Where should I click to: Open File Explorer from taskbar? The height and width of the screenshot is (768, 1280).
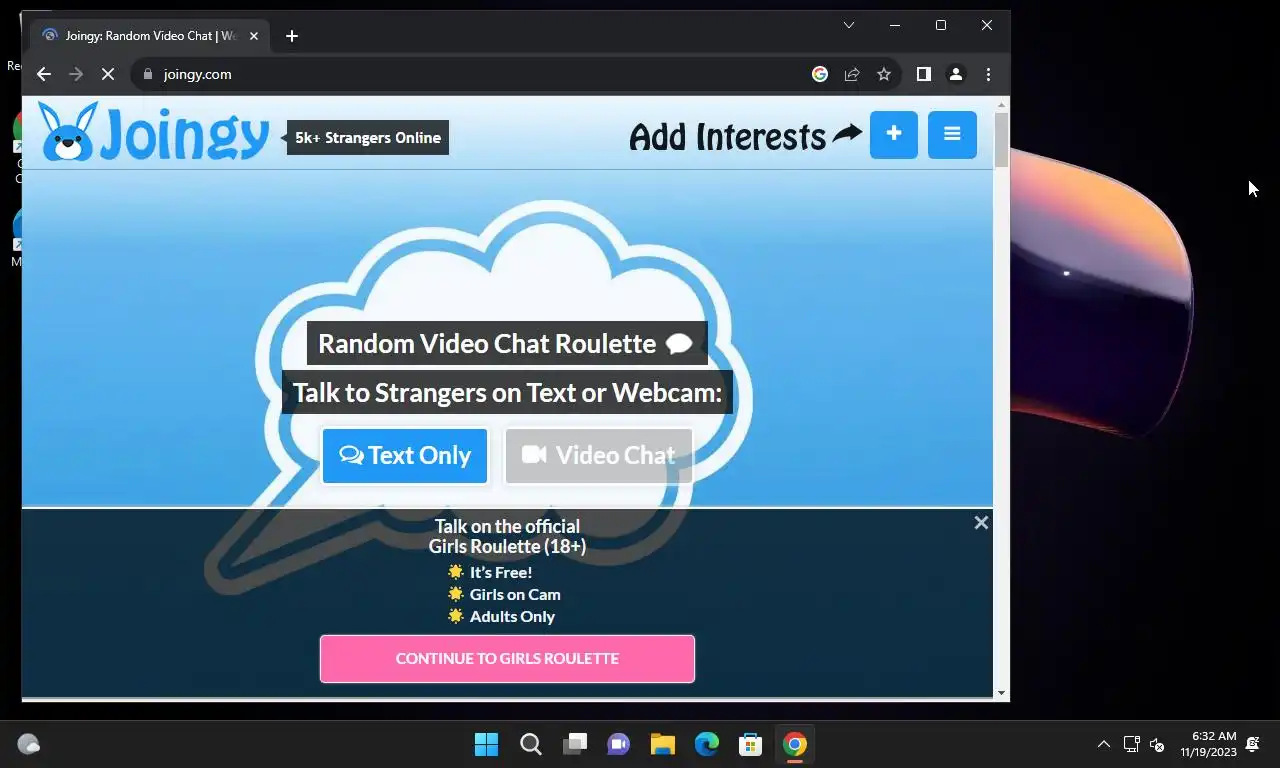point(663,744)
